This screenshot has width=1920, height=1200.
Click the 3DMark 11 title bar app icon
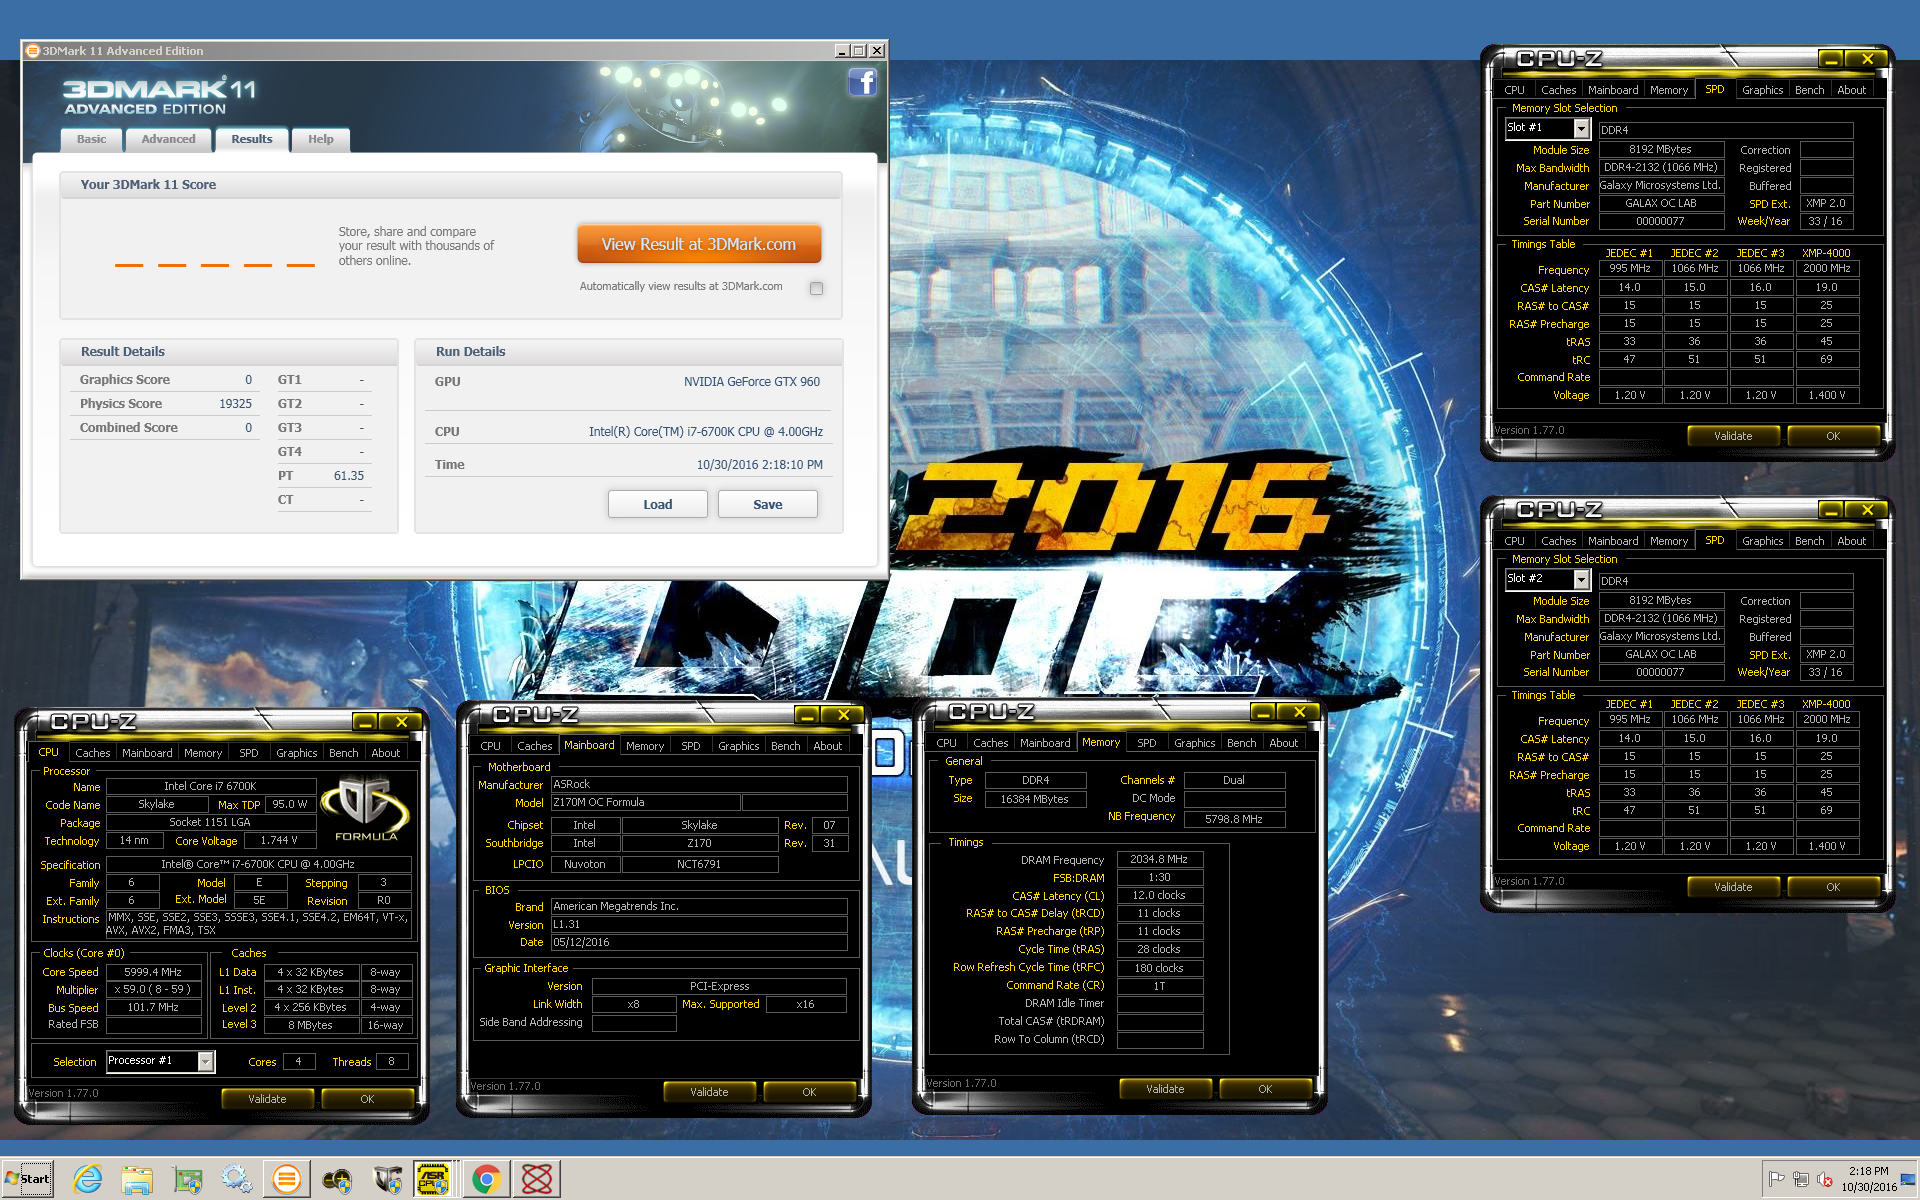pos(32,51)
